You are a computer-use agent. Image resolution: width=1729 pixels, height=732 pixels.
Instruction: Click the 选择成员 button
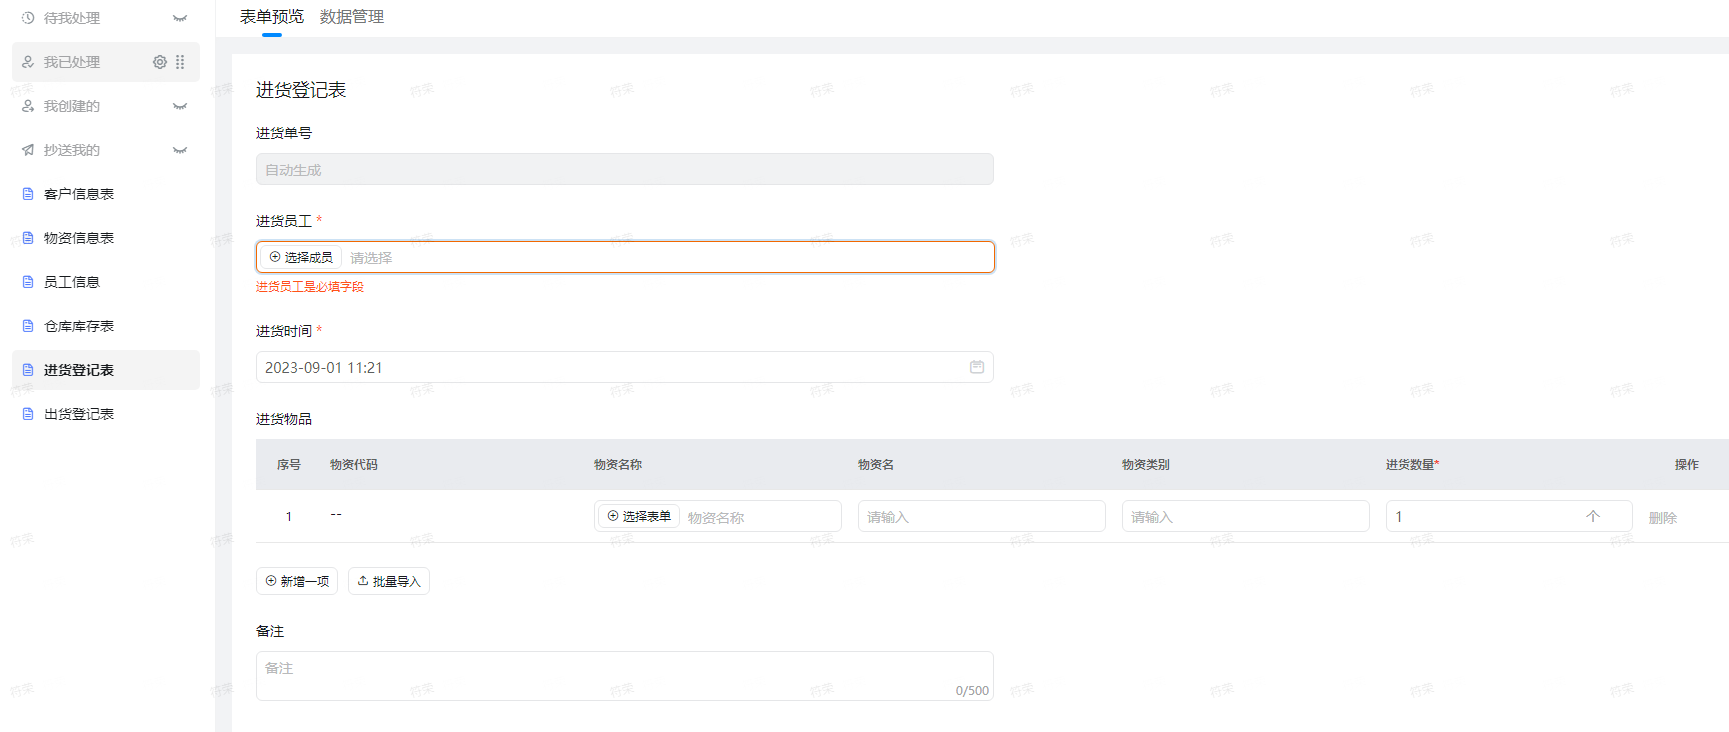click(301, 257)
